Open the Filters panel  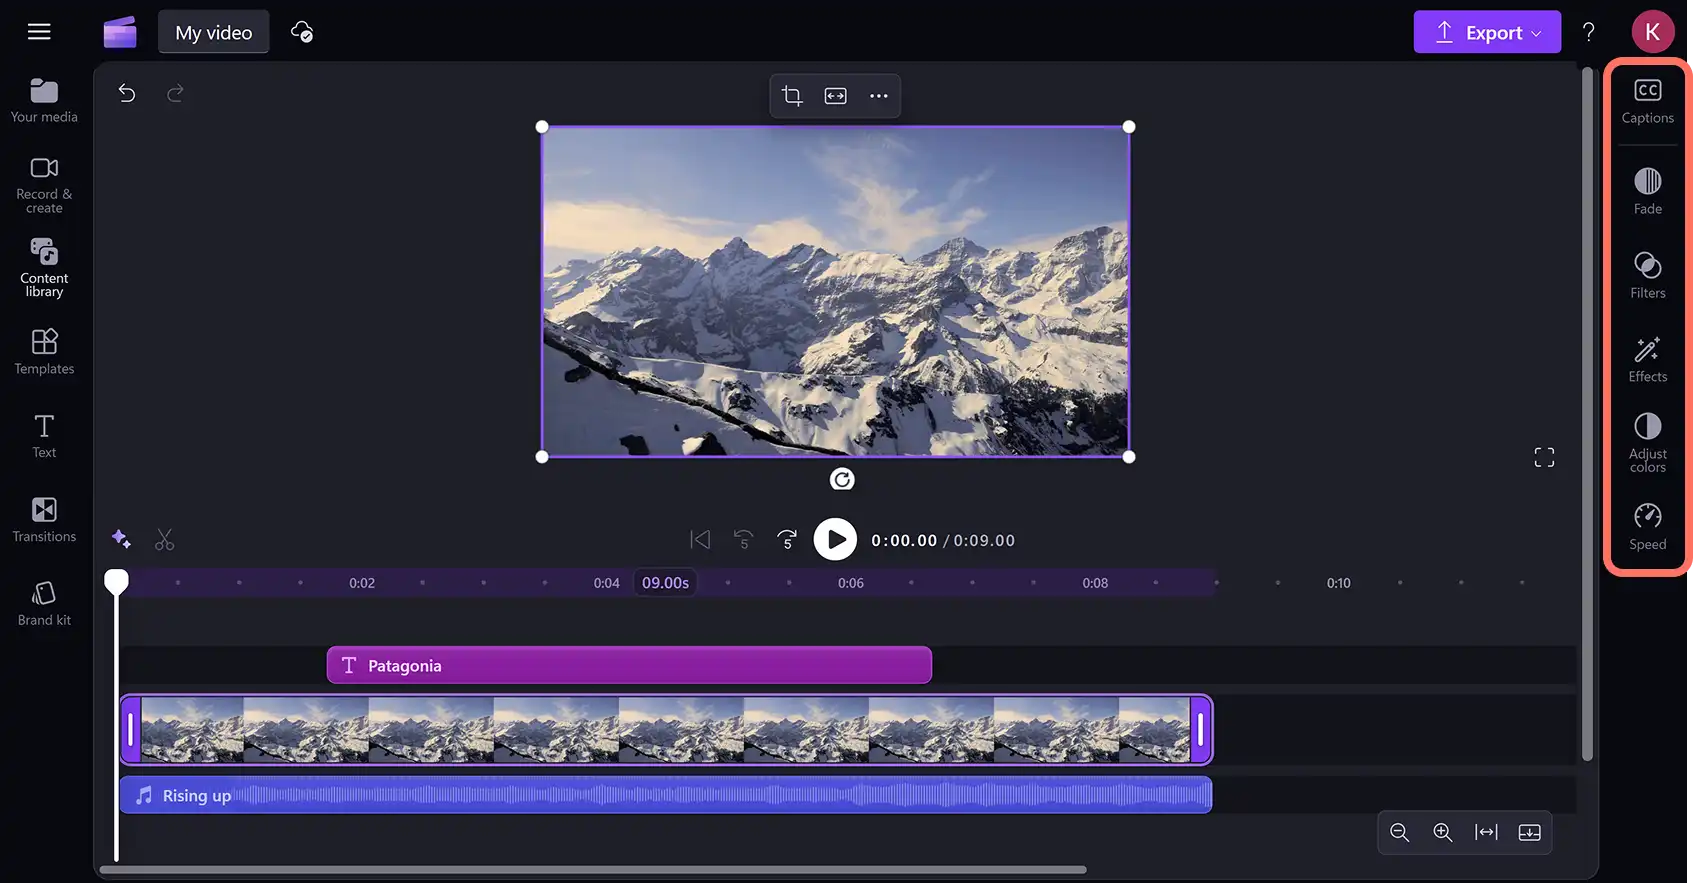tap(1647, 275)
